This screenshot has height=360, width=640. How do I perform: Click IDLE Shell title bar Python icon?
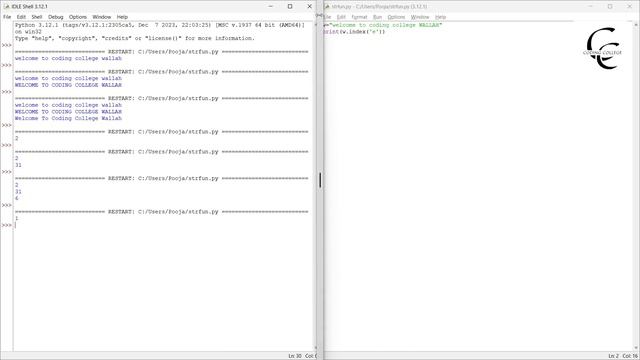pyautogui.click(x=7, y=7)
